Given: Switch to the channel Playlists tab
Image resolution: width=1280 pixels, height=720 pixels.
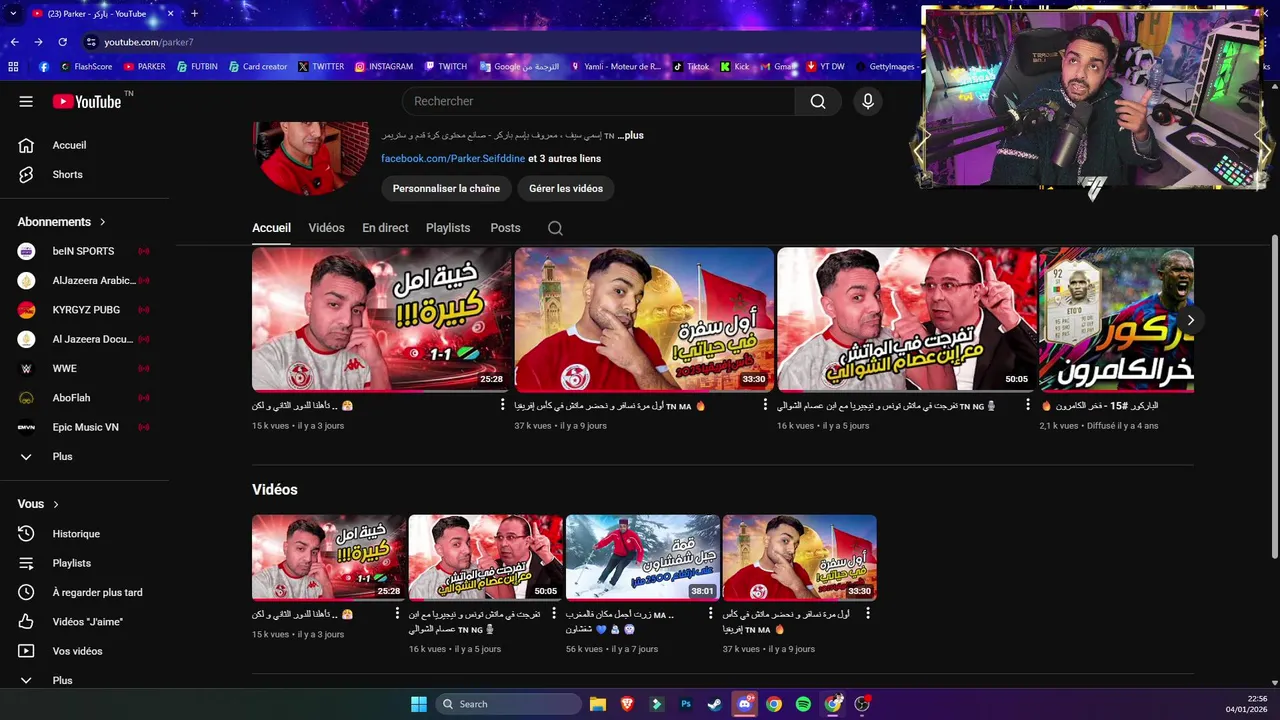Looking at the screenshot, I should [x=448, y=228].
